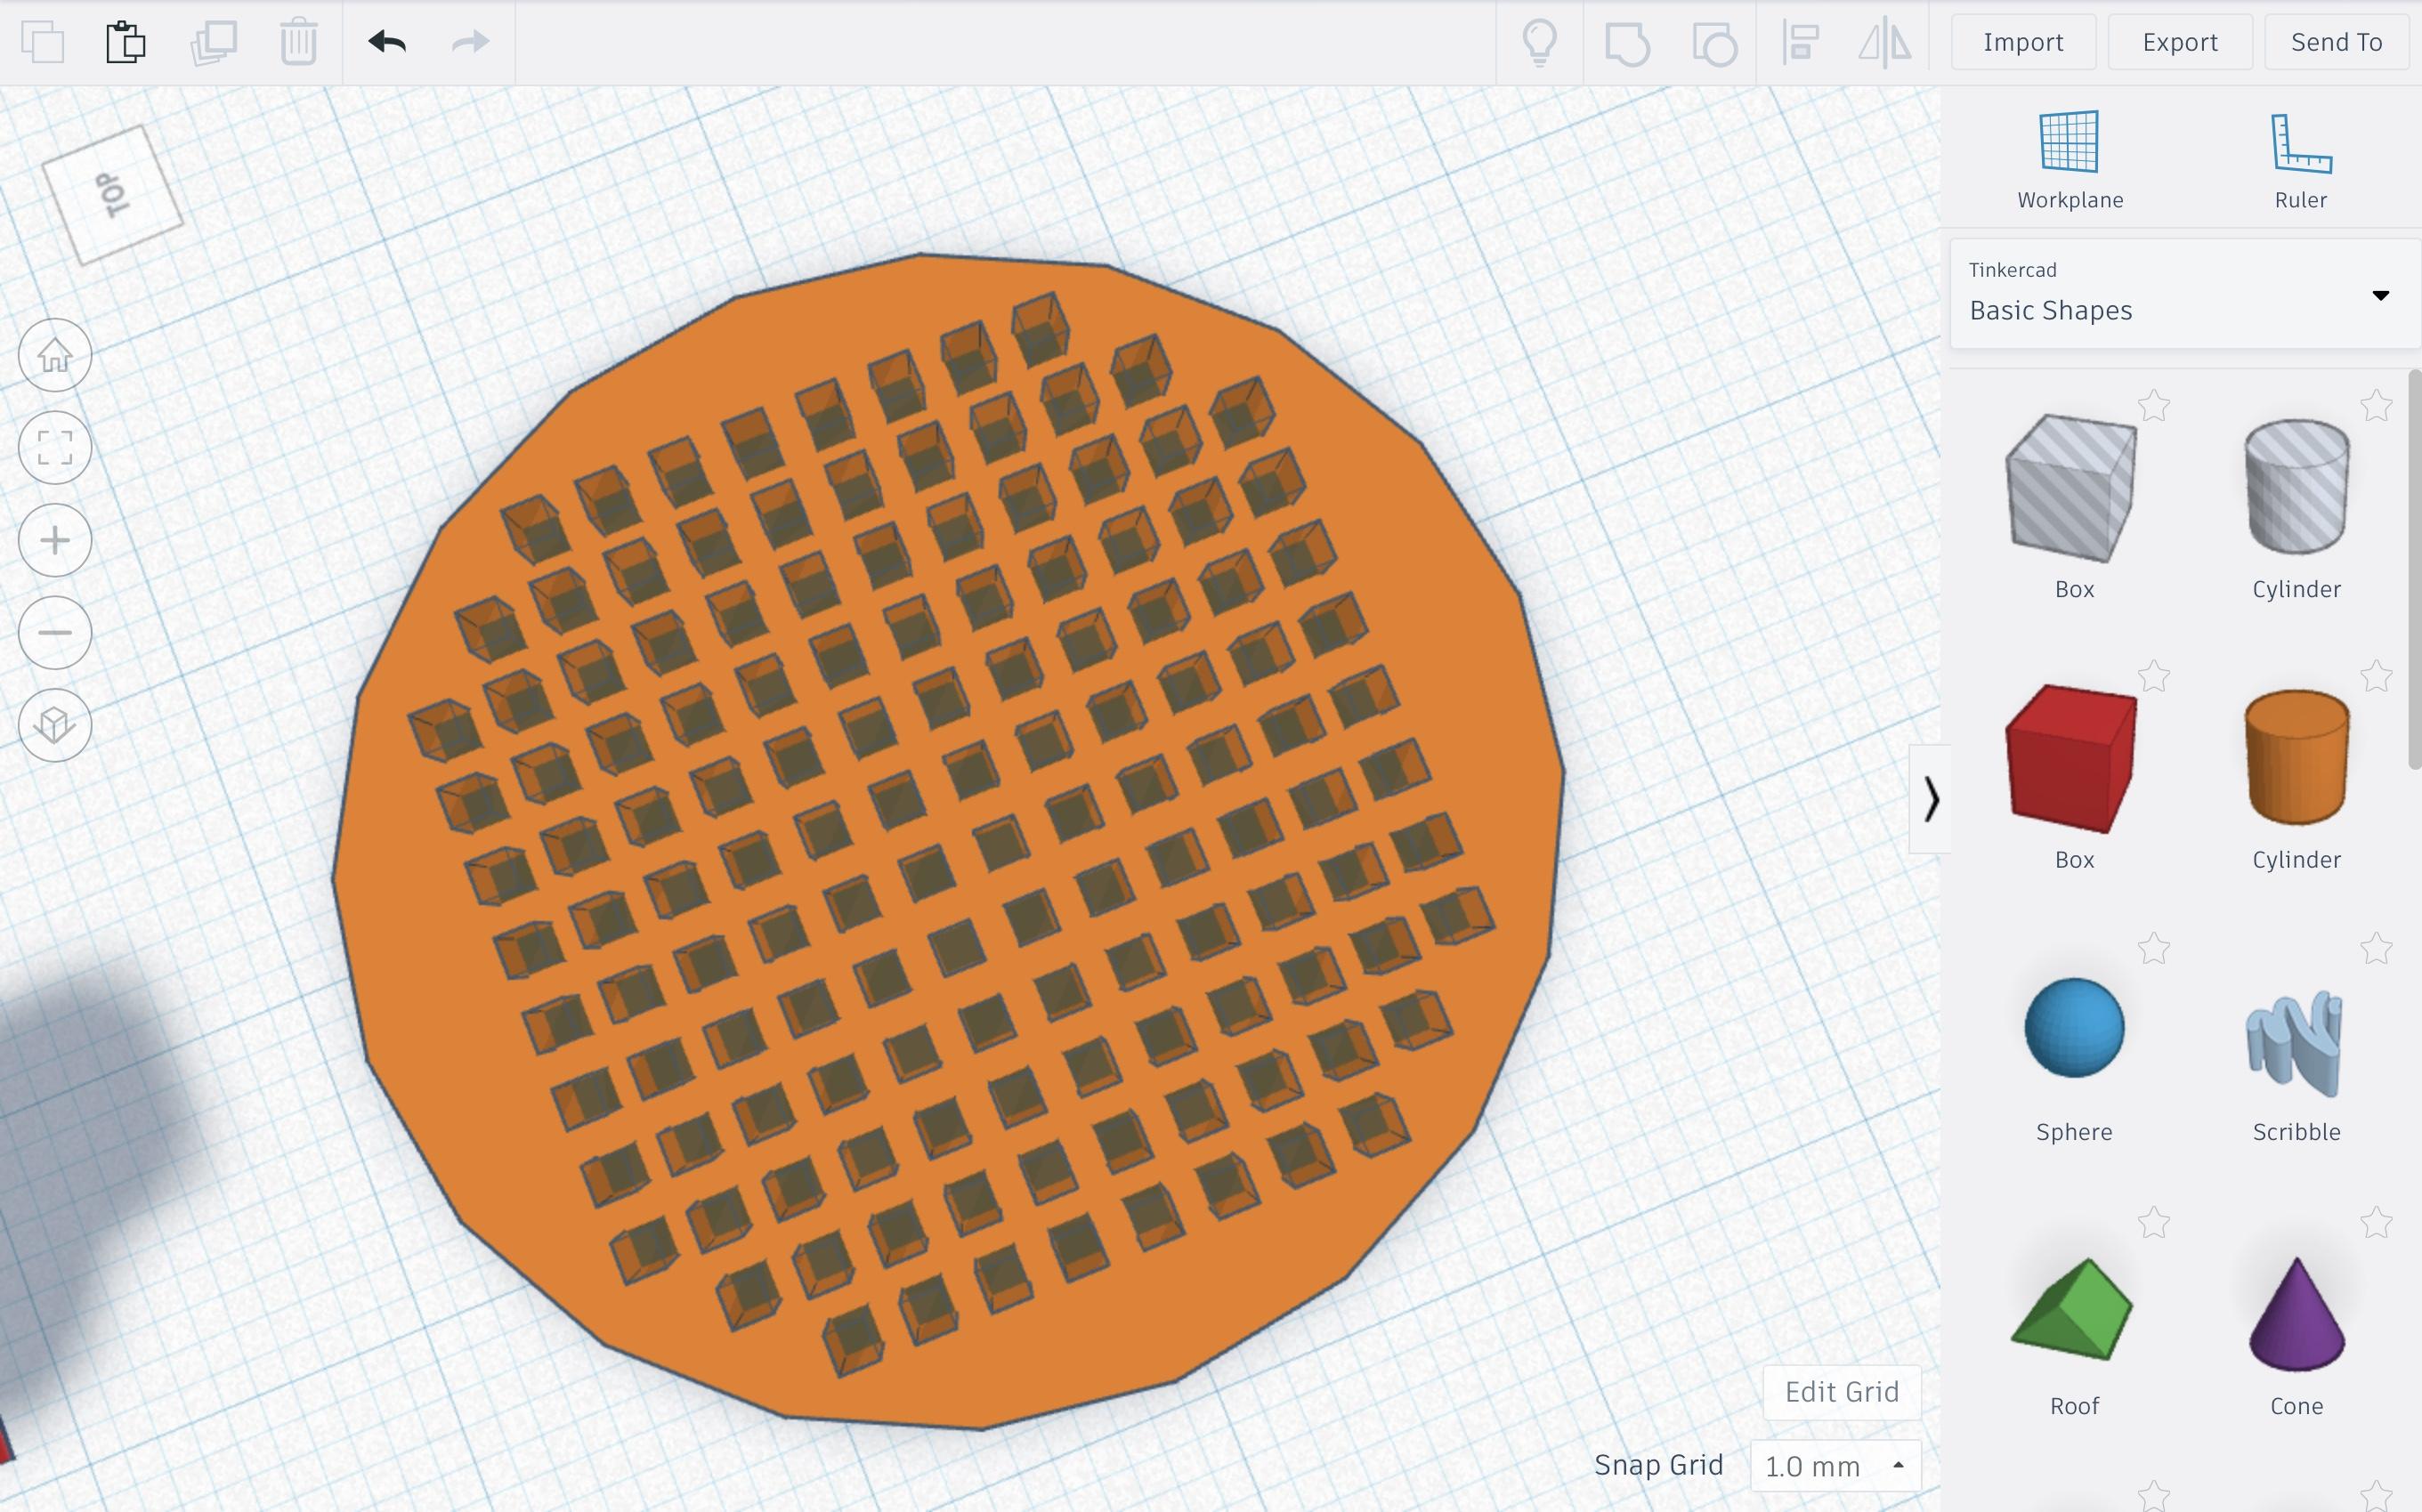The image size is (2422, 1512).
Task: Collapse the shapes panel with the chevron
Action: pos(1930,799)
